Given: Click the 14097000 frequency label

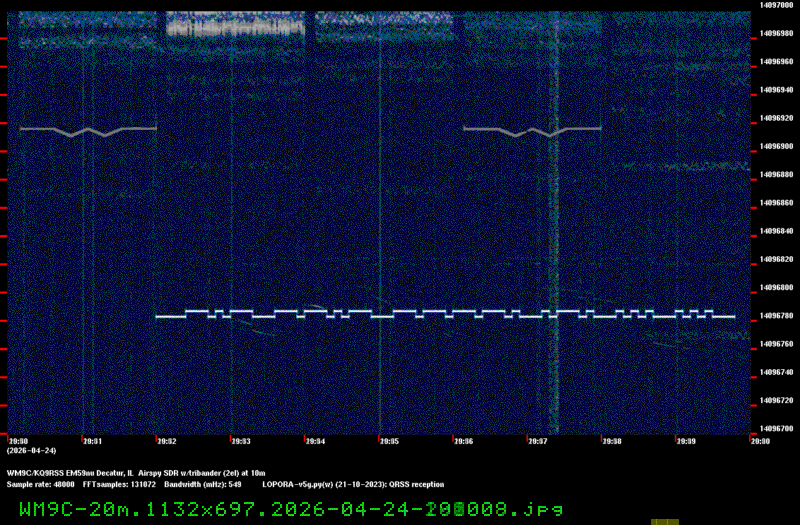Looking at the screenshot, I should [777, 5].
